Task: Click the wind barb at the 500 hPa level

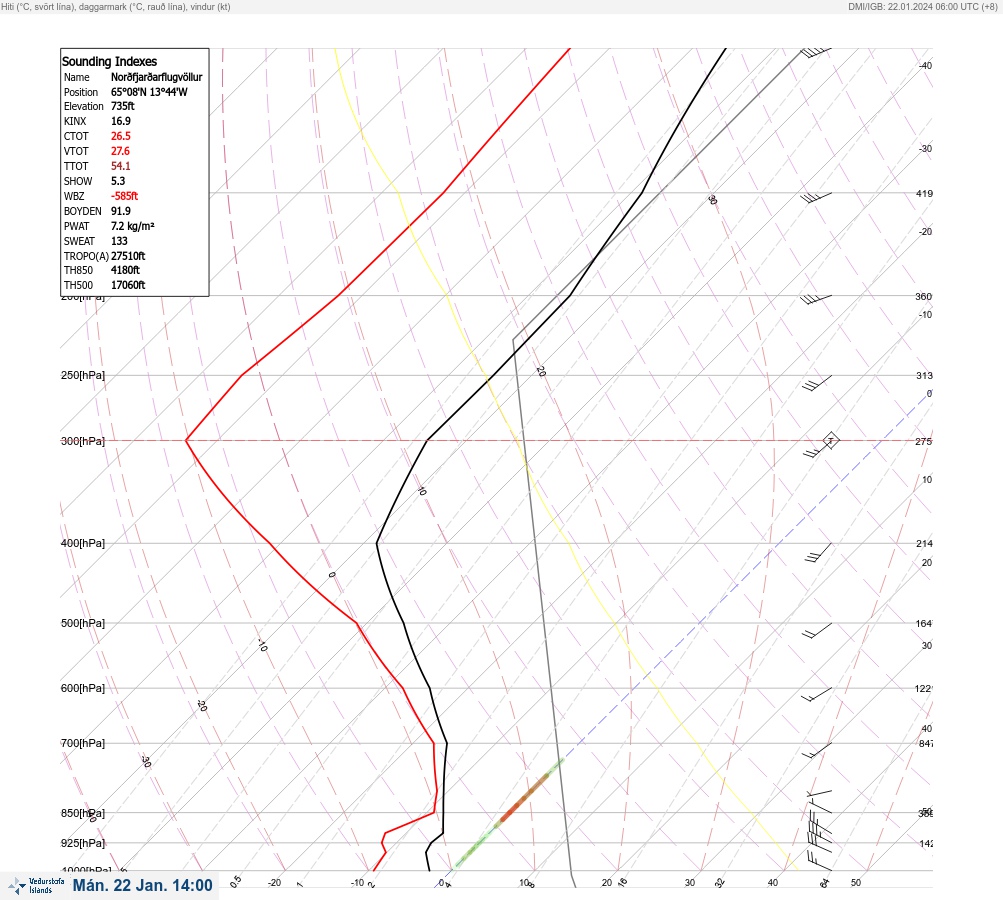Action: click(817, 631)
